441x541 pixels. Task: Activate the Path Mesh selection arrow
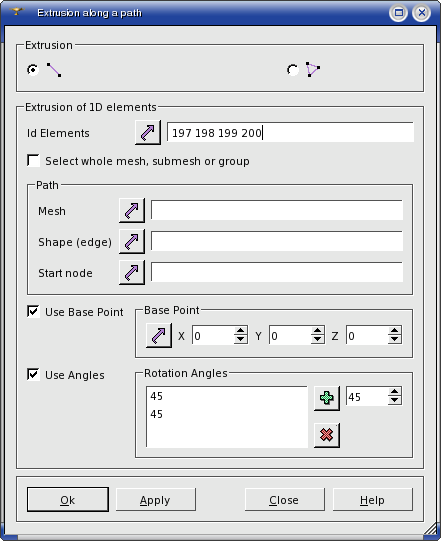[132, 210]
